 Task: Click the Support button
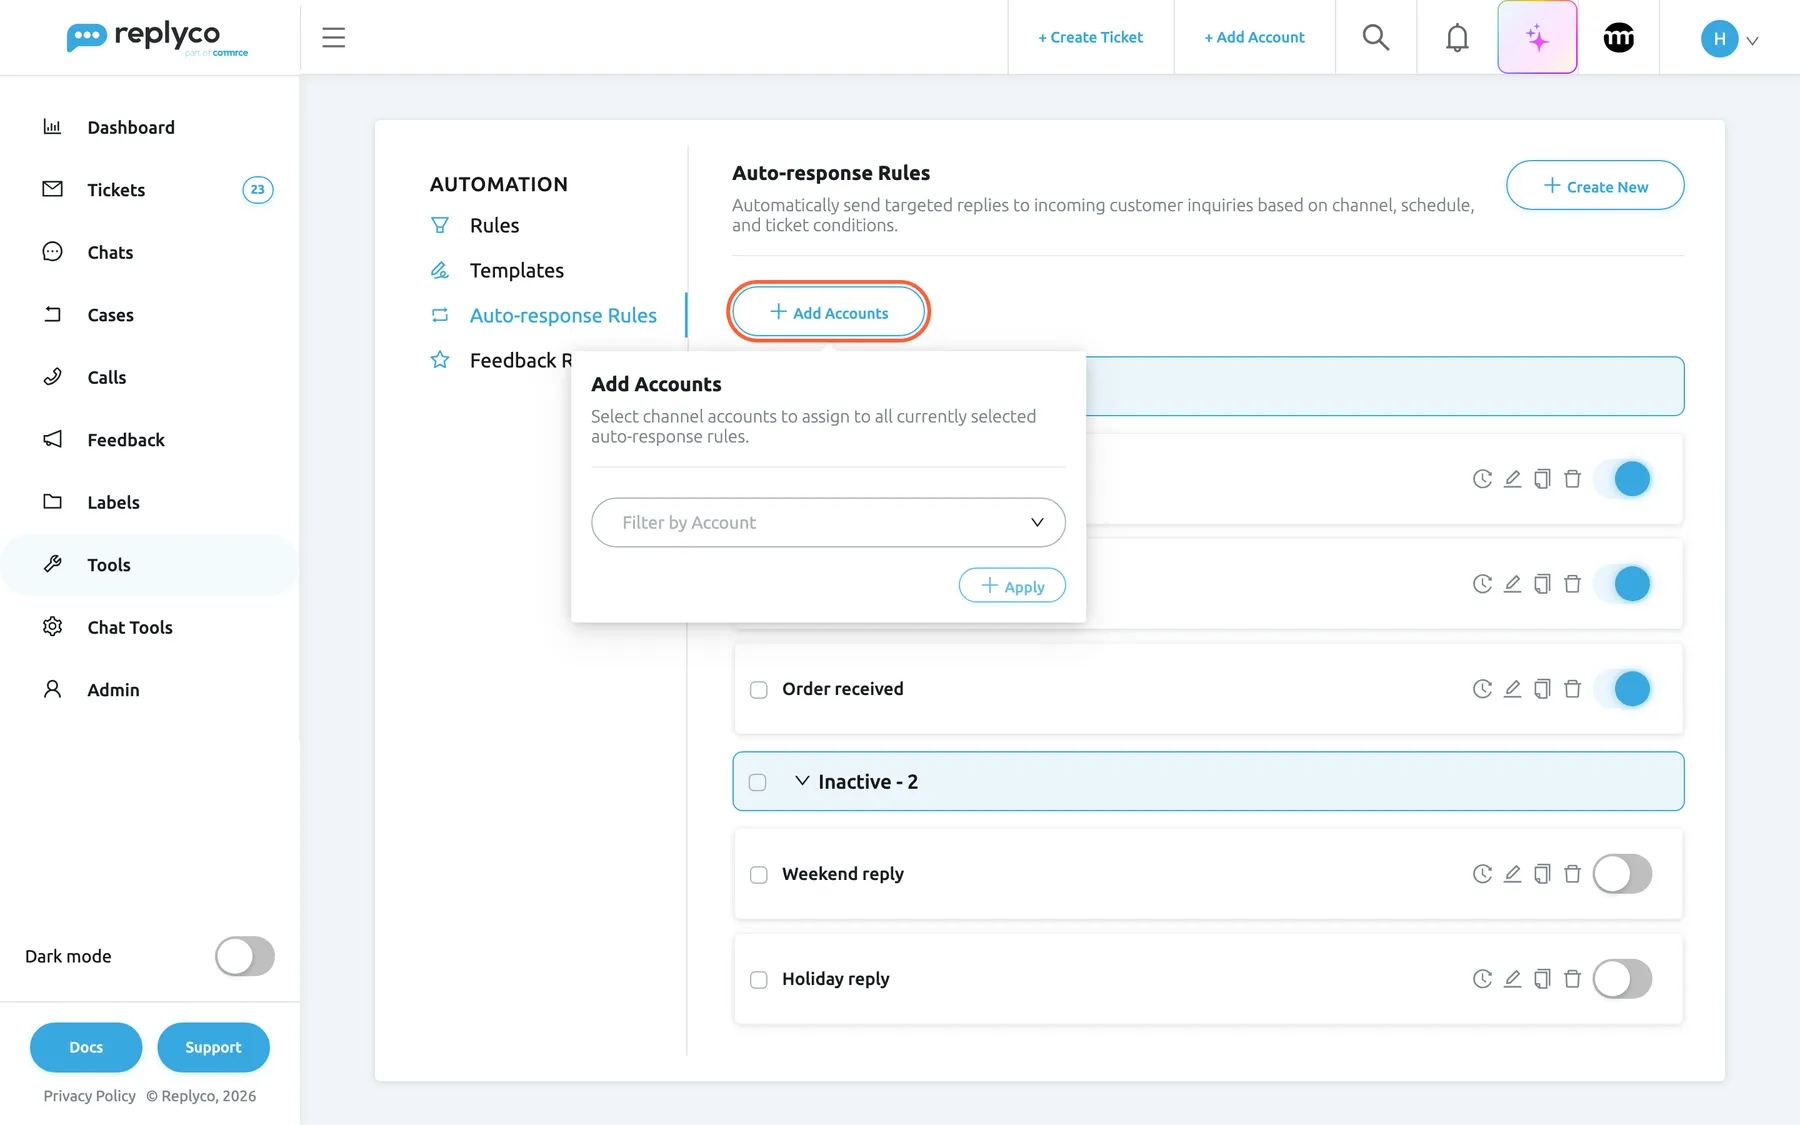click(x=213, y=1047)
